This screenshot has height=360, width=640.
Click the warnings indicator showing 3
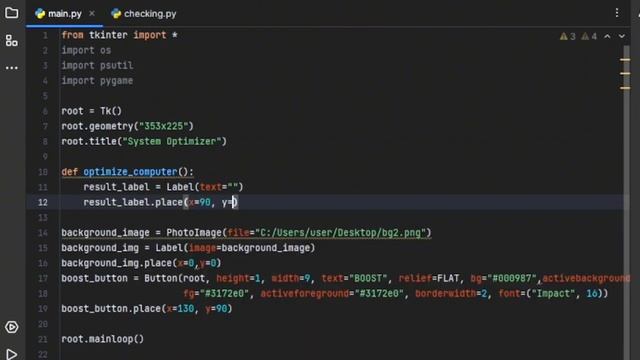[567, 36]
